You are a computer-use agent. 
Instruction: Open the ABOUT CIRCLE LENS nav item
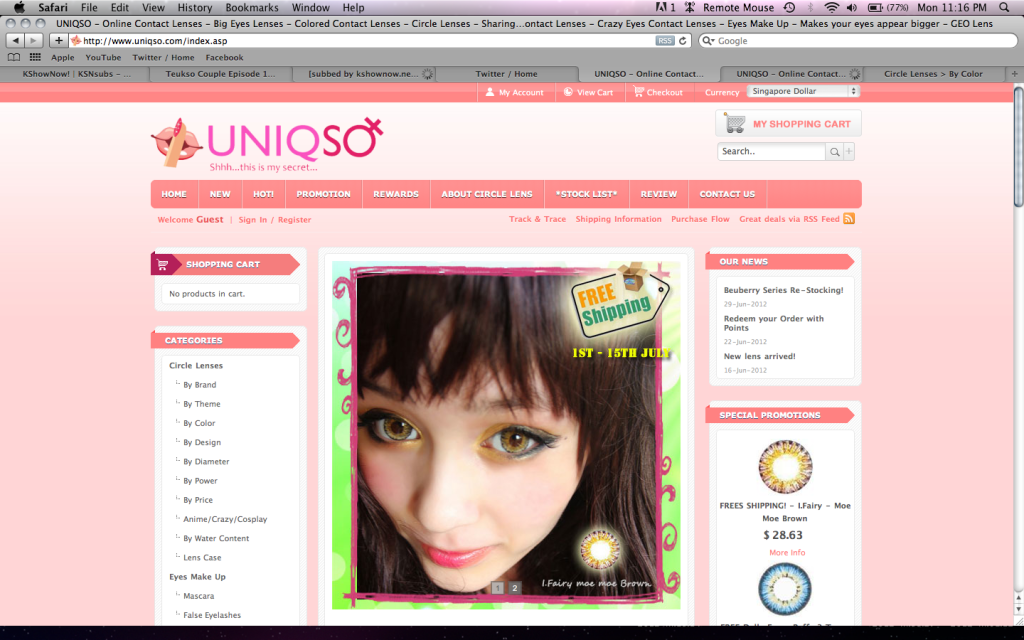coord(487,194)
